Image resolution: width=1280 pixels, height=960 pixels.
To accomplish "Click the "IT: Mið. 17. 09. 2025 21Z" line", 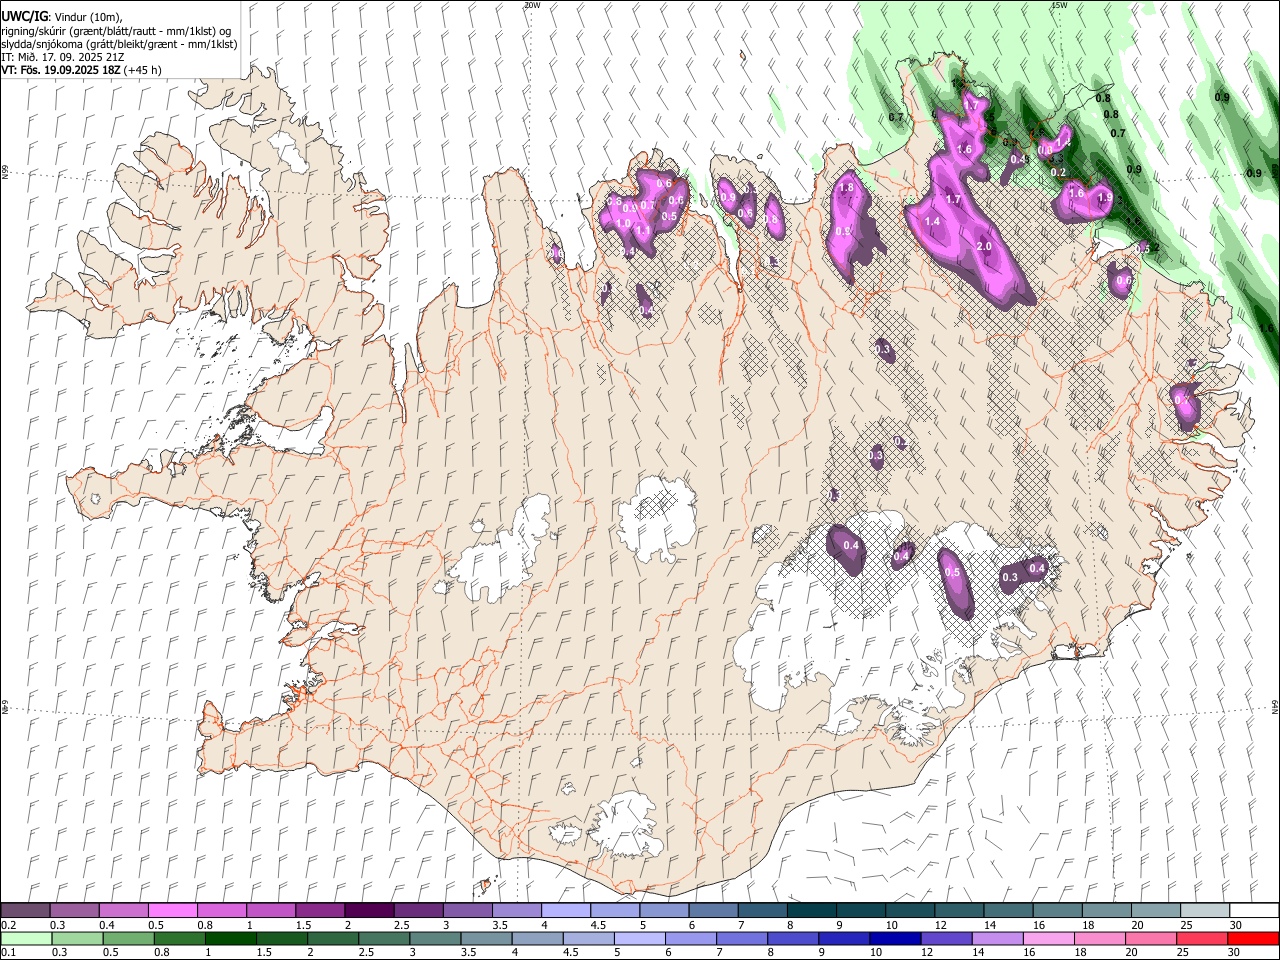I will pyautogui.click(x=63, y=57).
